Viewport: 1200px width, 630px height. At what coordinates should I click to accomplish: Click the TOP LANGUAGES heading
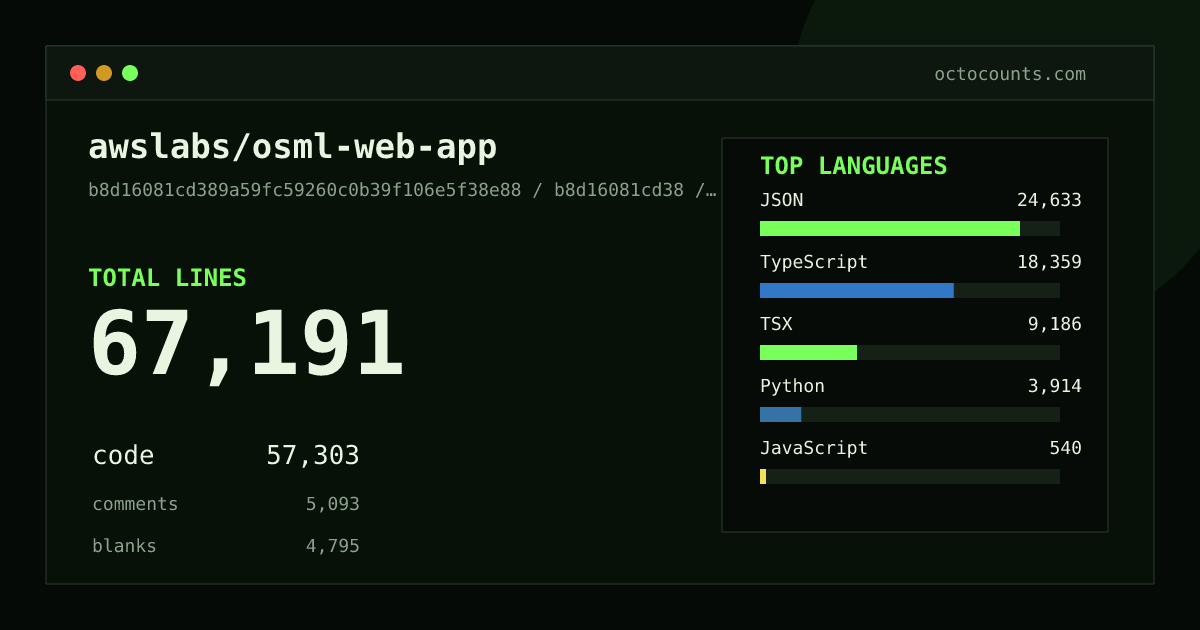coord(854,166)
